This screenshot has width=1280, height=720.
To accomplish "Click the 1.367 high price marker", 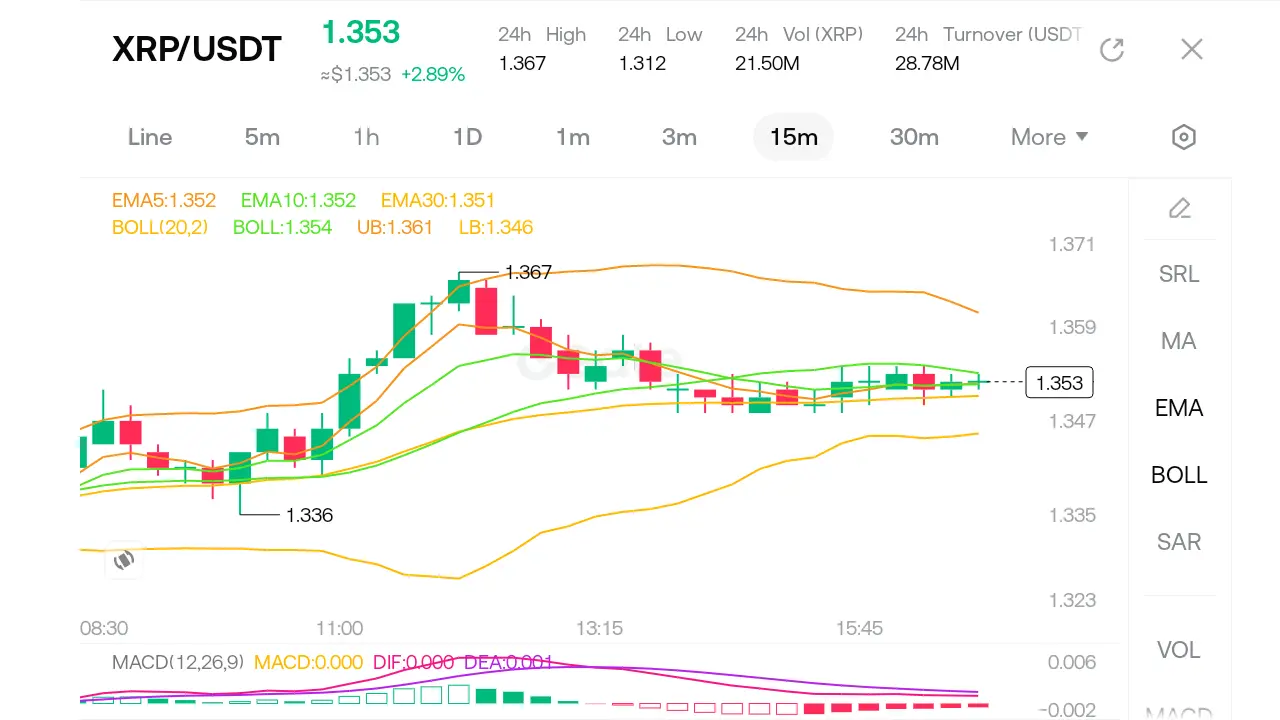I will click(528, 272).
